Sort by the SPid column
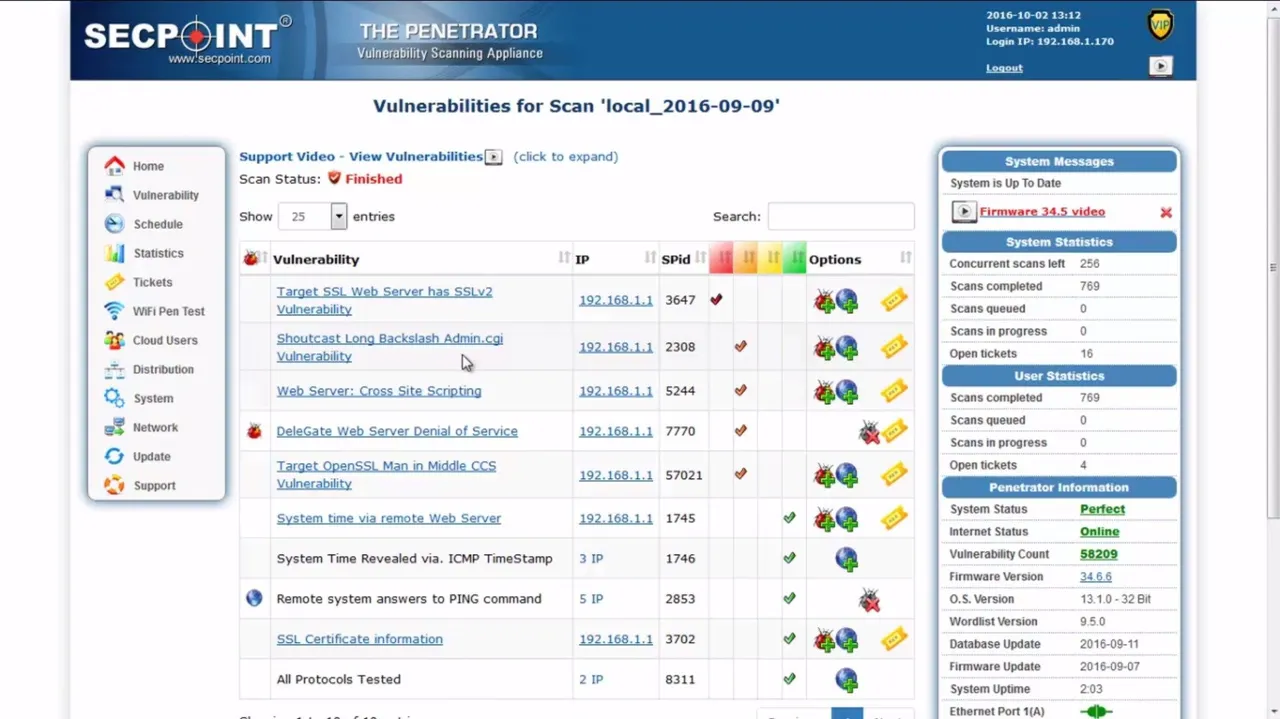This screenshot has width=1280, height=719. (683, 259)
